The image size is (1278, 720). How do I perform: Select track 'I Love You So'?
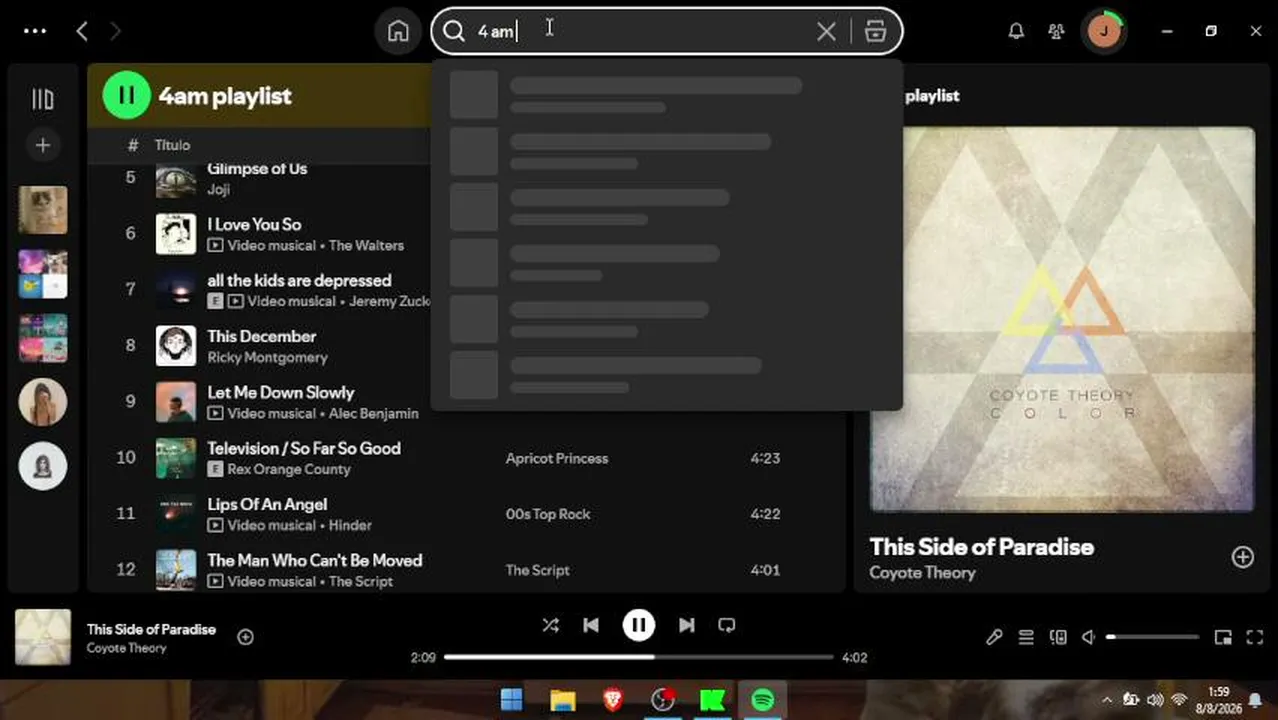(x=254, y=225)
